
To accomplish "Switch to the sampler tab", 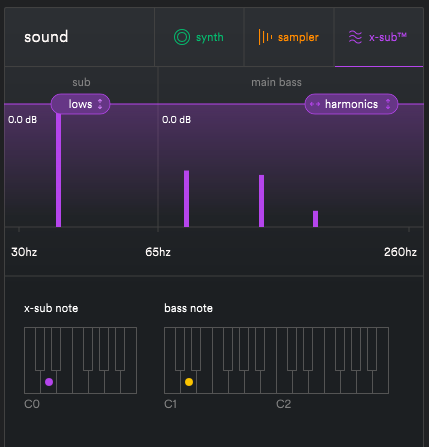I will click(x=289, y=37).
